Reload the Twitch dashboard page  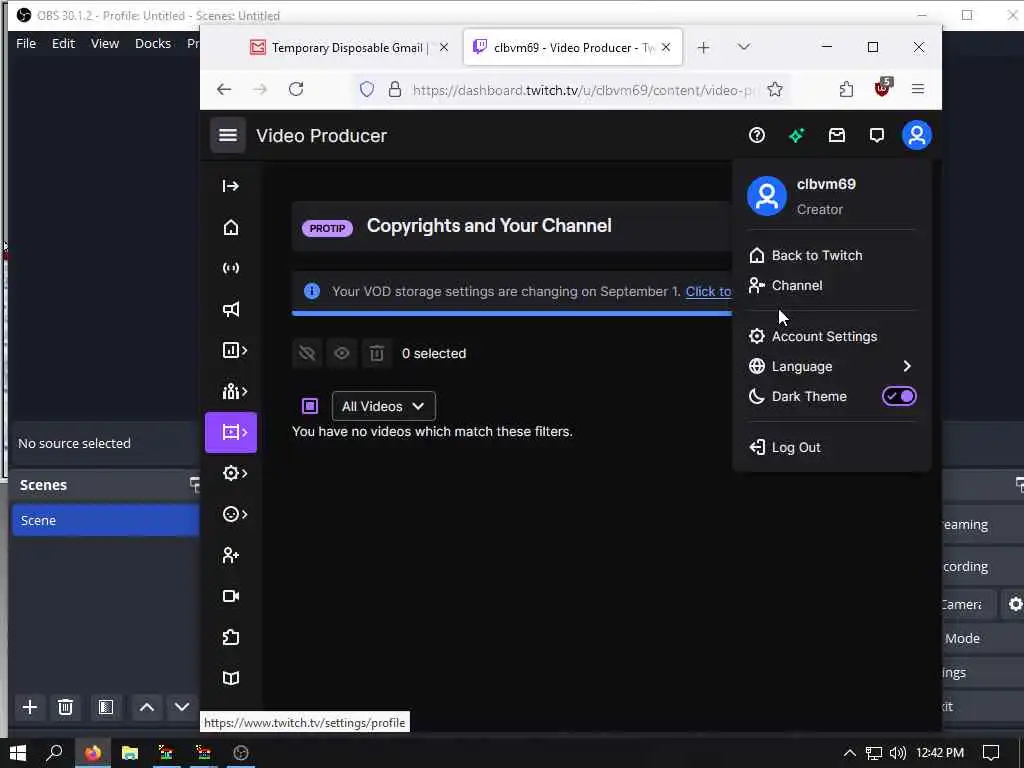tap(296, 89)
